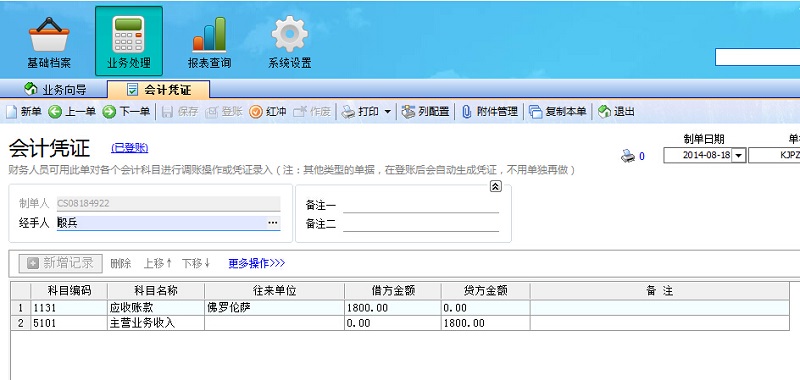Click the 科目编码 column header
The image size is (800, 380).
point(69,291)
